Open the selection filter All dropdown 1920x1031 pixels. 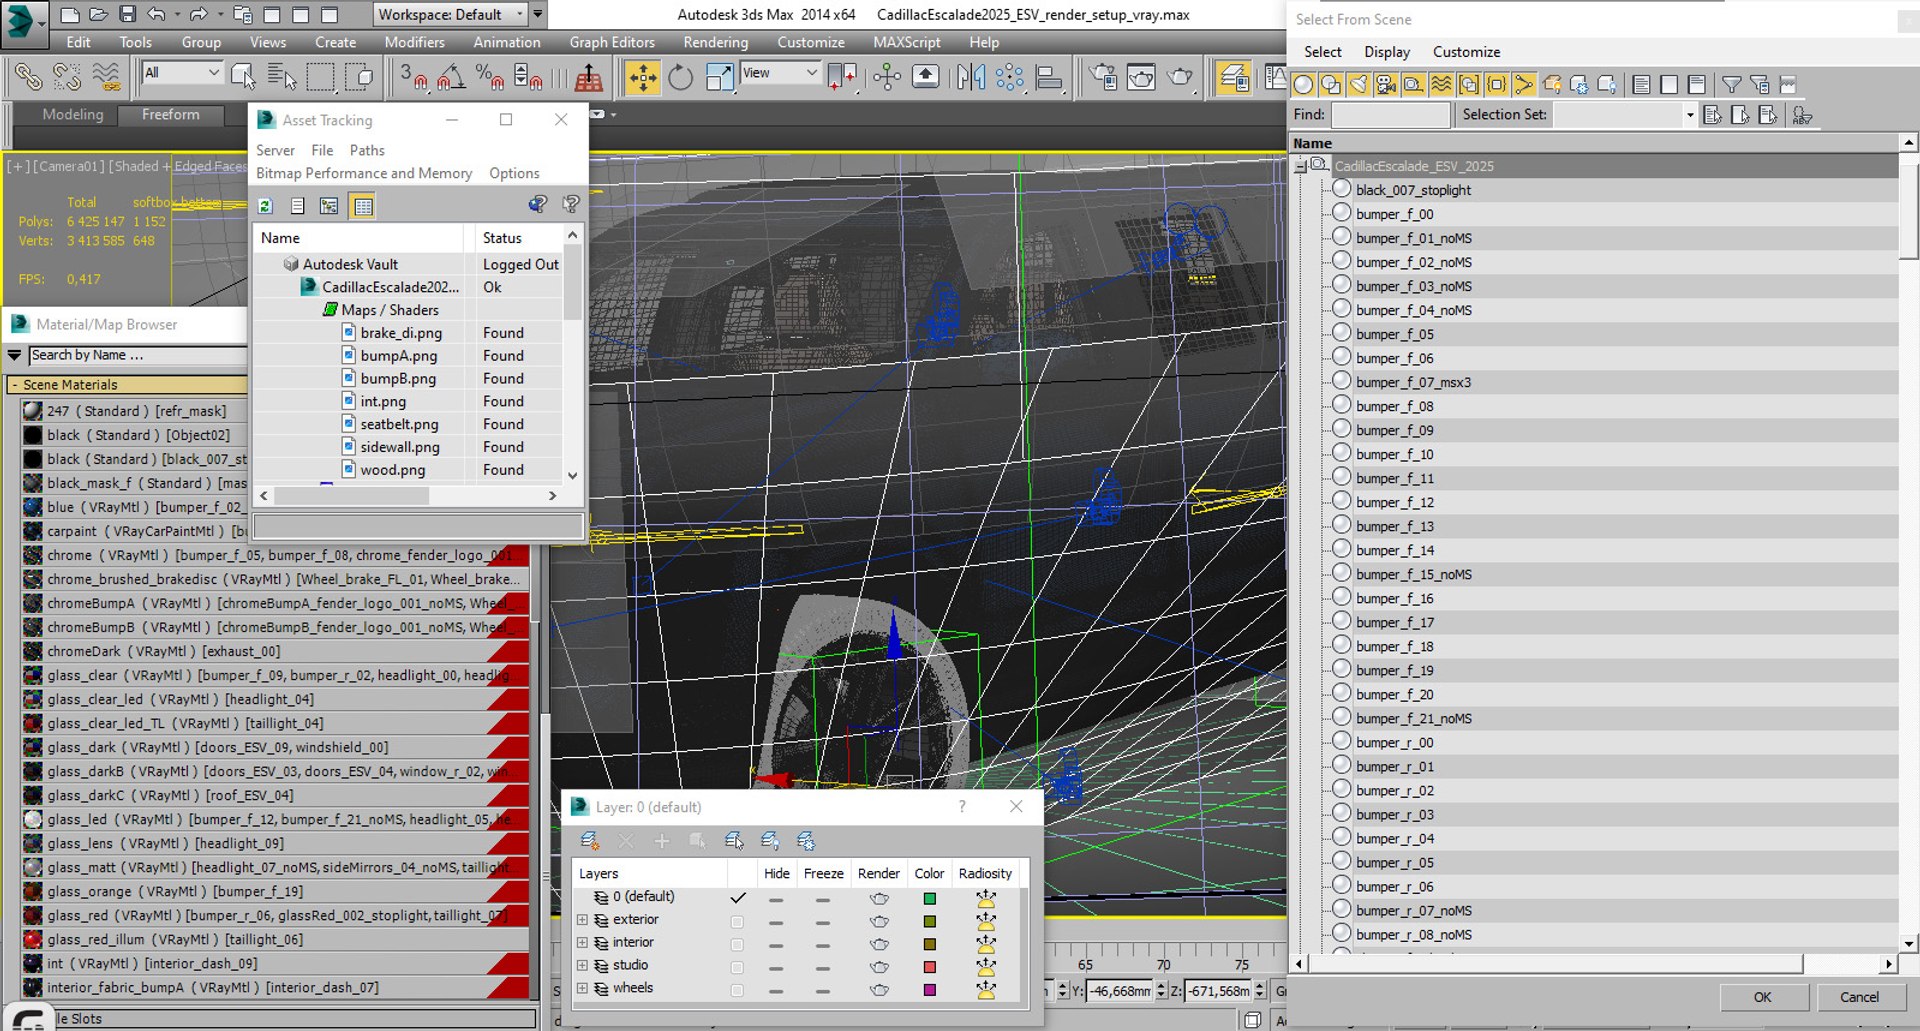(x=182, y=73)
